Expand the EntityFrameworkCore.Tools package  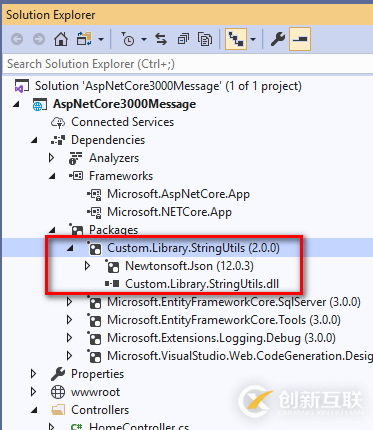coord(70,320)
